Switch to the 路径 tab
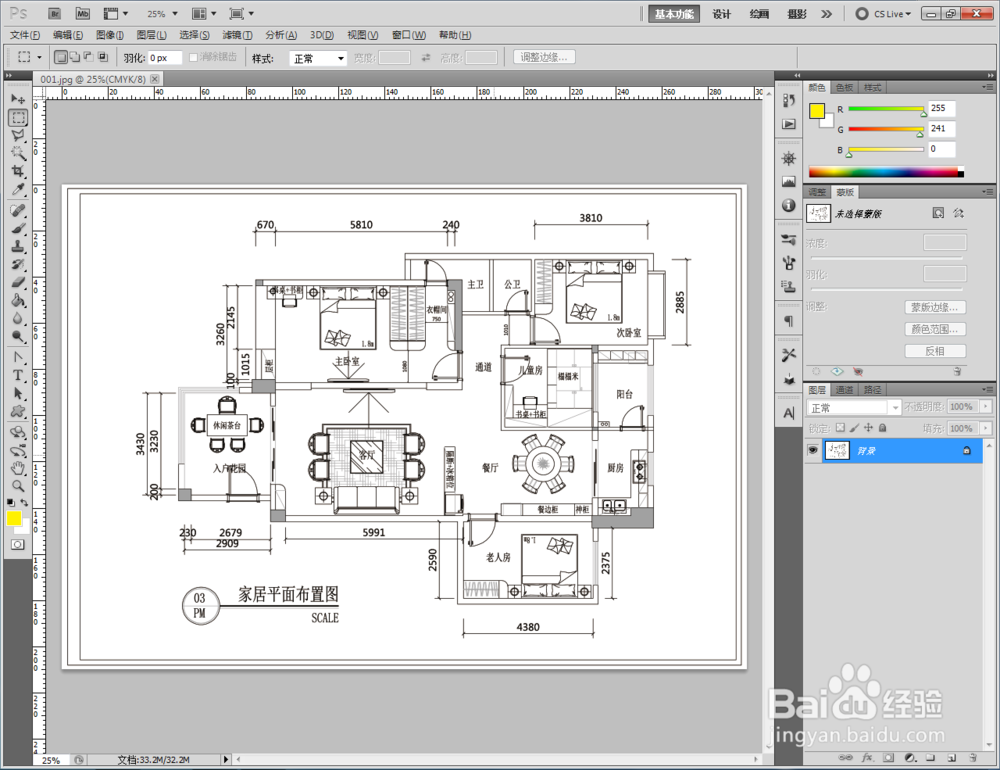The image size is (1000, 770). (x=872, y=389)
